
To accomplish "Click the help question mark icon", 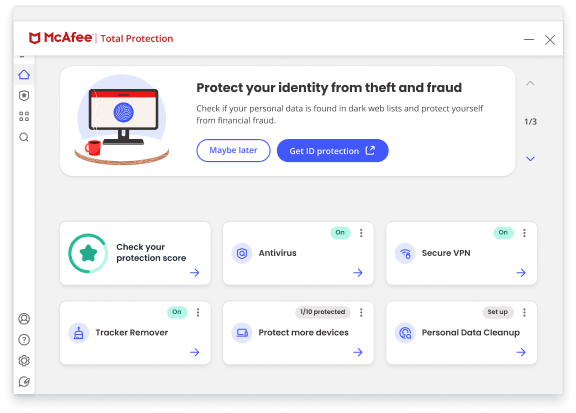I will [24, 340].
